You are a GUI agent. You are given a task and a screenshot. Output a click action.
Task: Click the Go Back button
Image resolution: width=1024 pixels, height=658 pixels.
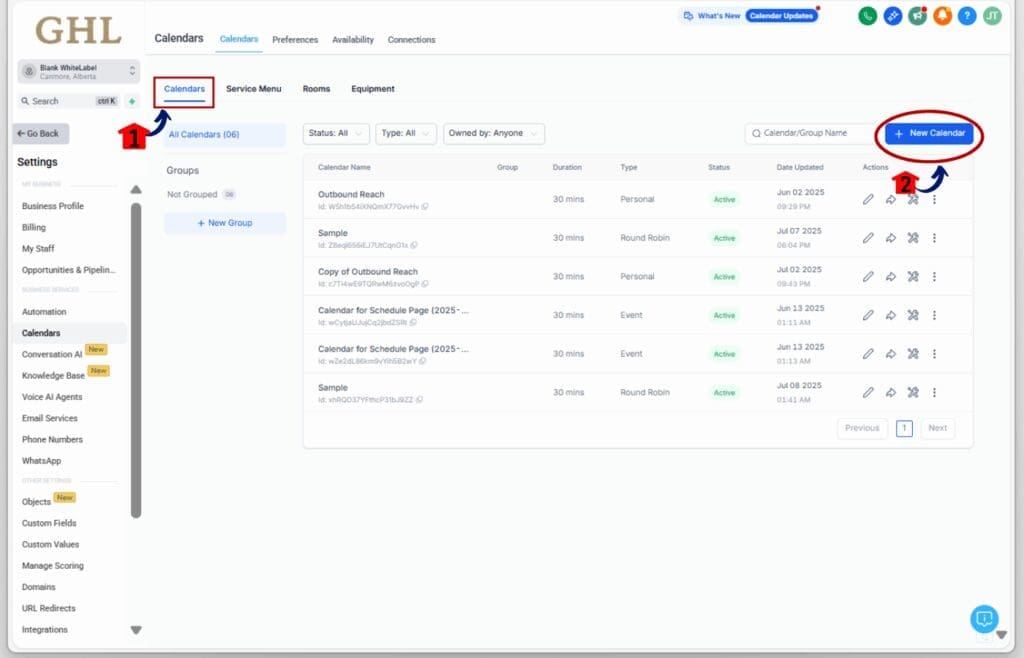(40, 133)
